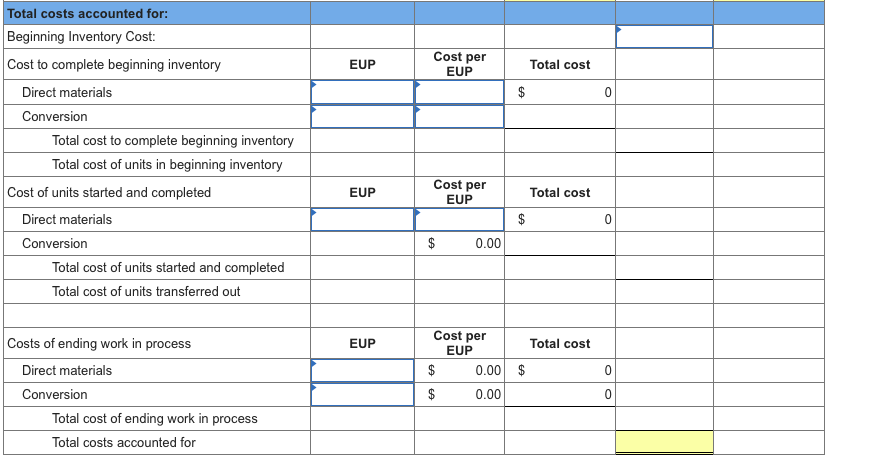Click 'Conversion' label under ending work in process
This screenshot has height=460, width=896.
55,394
